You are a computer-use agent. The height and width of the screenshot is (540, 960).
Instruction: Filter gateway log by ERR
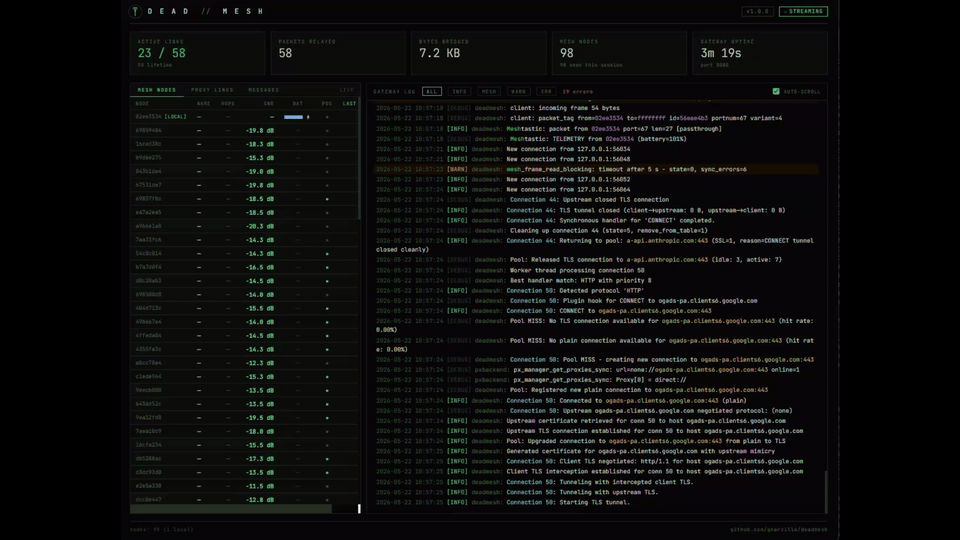coord(546,91)
